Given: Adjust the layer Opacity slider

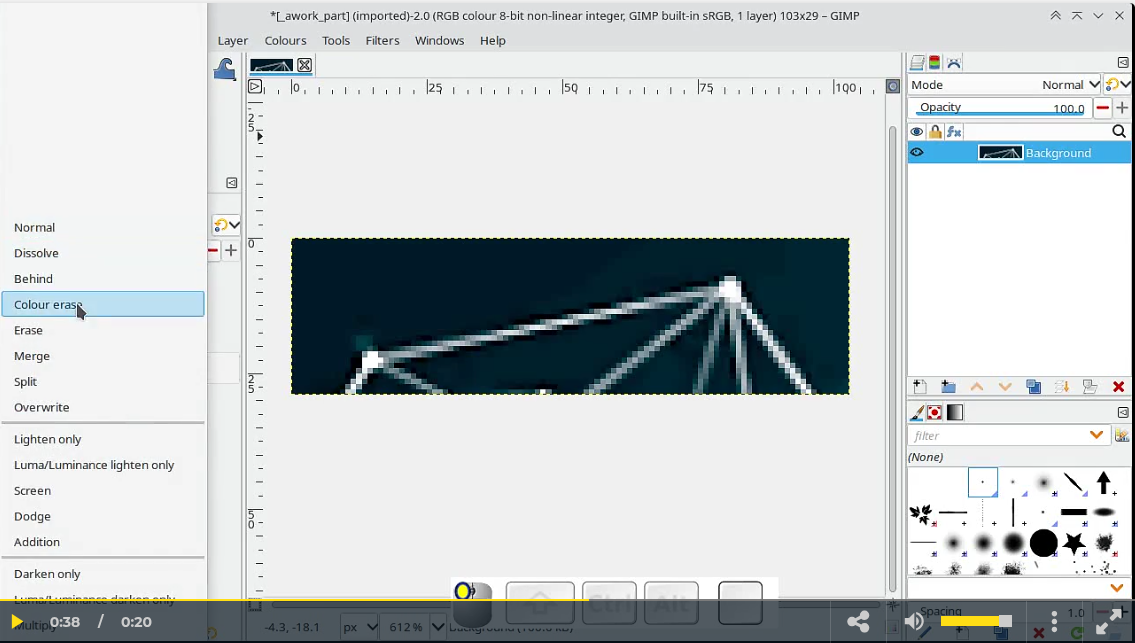Looking at the screenshot, I should pyautogui.click(x=999, y=108).
